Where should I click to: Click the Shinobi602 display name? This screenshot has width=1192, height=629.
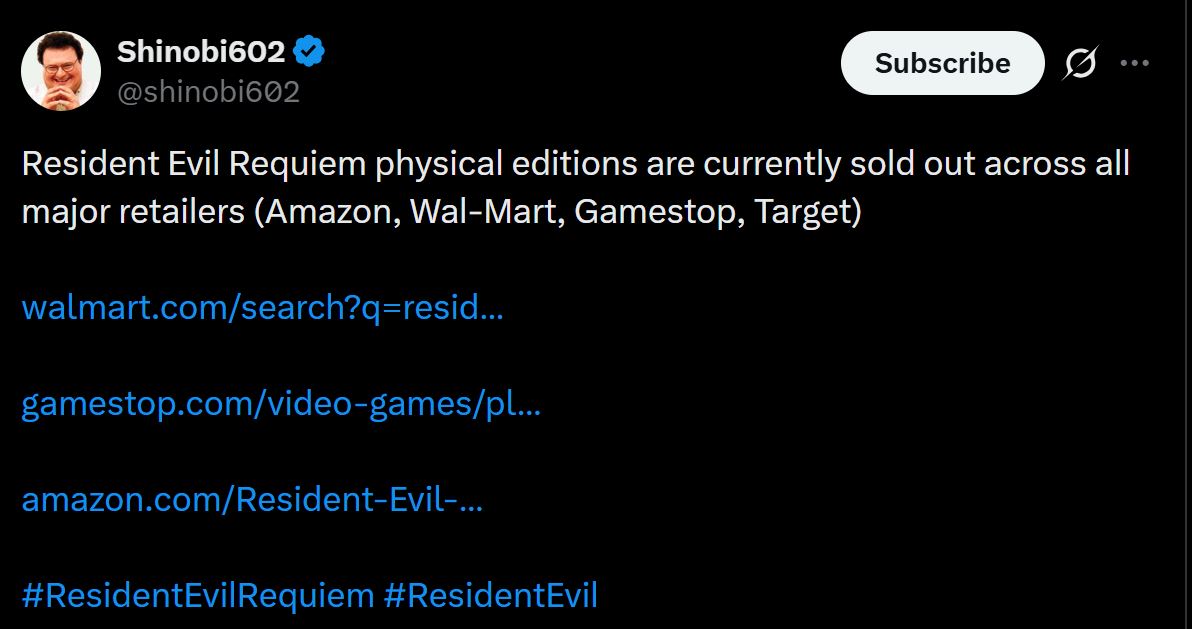pyautogui.click(x=200, y=52)
